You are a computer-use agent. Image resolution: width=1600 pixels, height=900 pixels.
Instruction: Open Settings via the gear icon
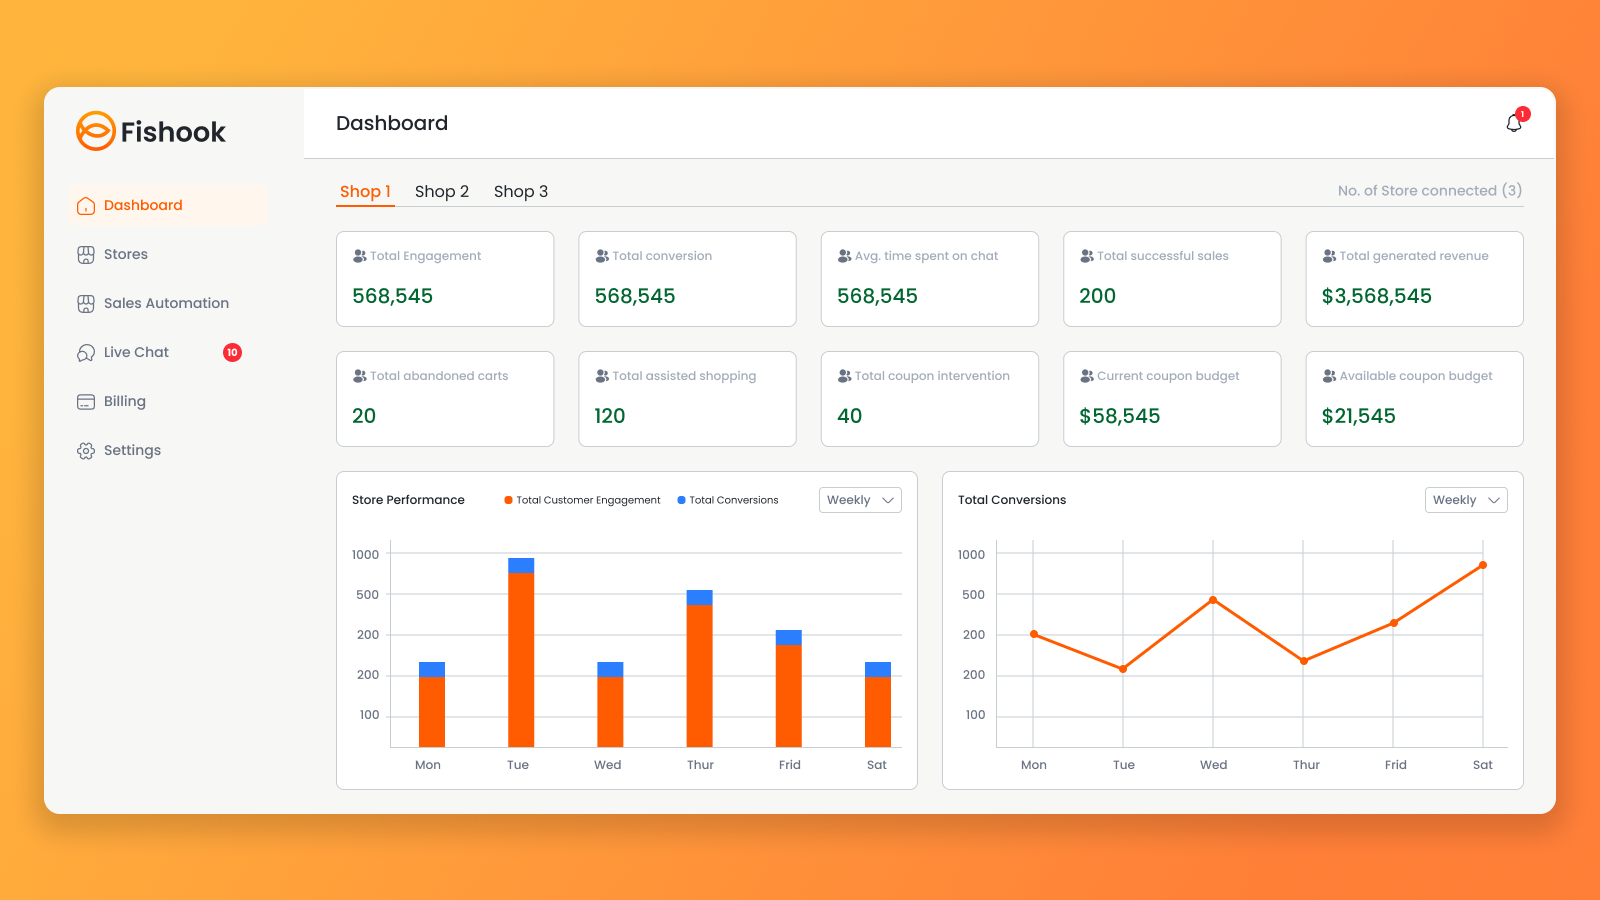click(85, 450)
